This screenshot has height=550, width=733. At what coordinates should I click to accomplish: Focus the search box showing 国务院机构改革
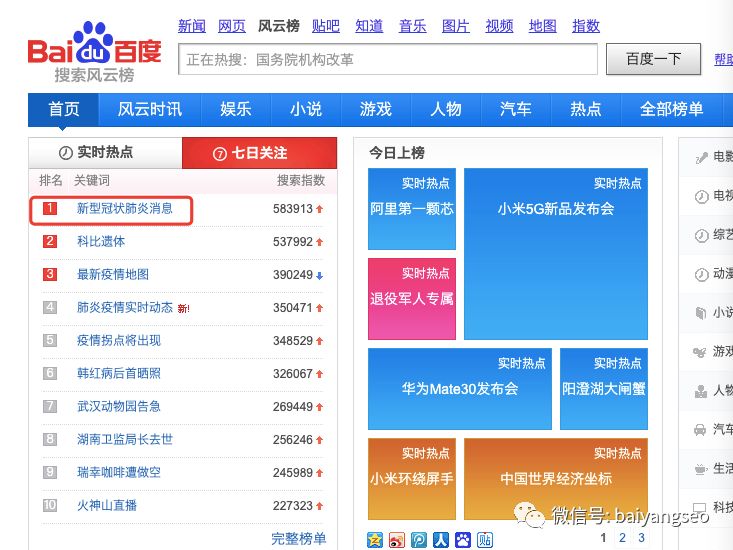point(388,59)
